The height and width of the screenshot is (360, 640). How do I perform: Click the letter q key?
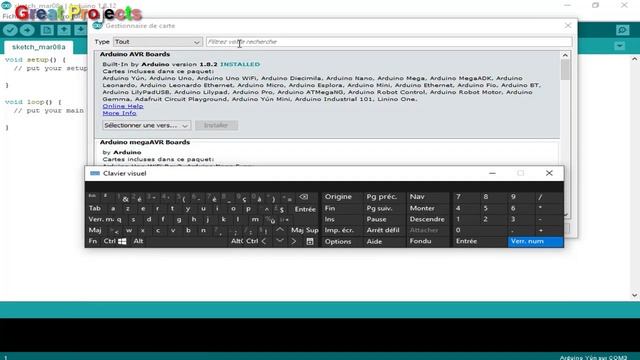[119, 219]
